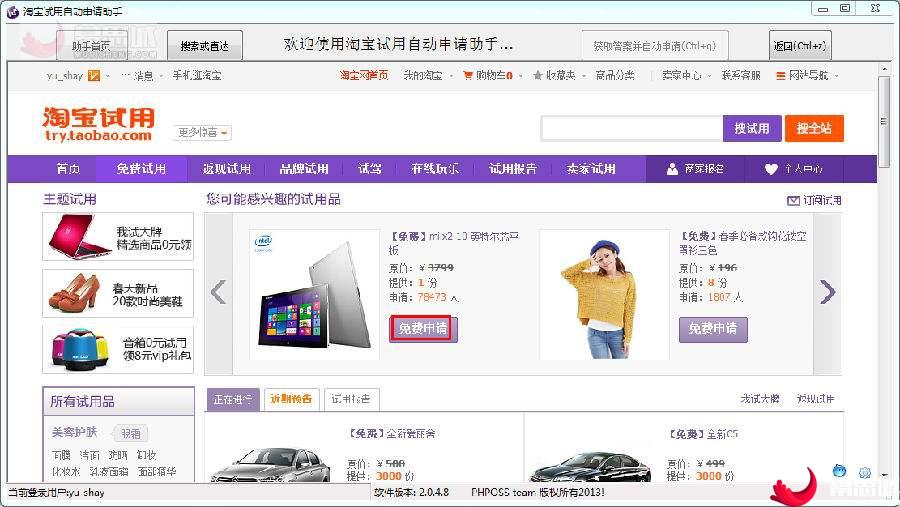Open the silver car trial image
Screen dimensions: 900x507
[x=270, y=464]
